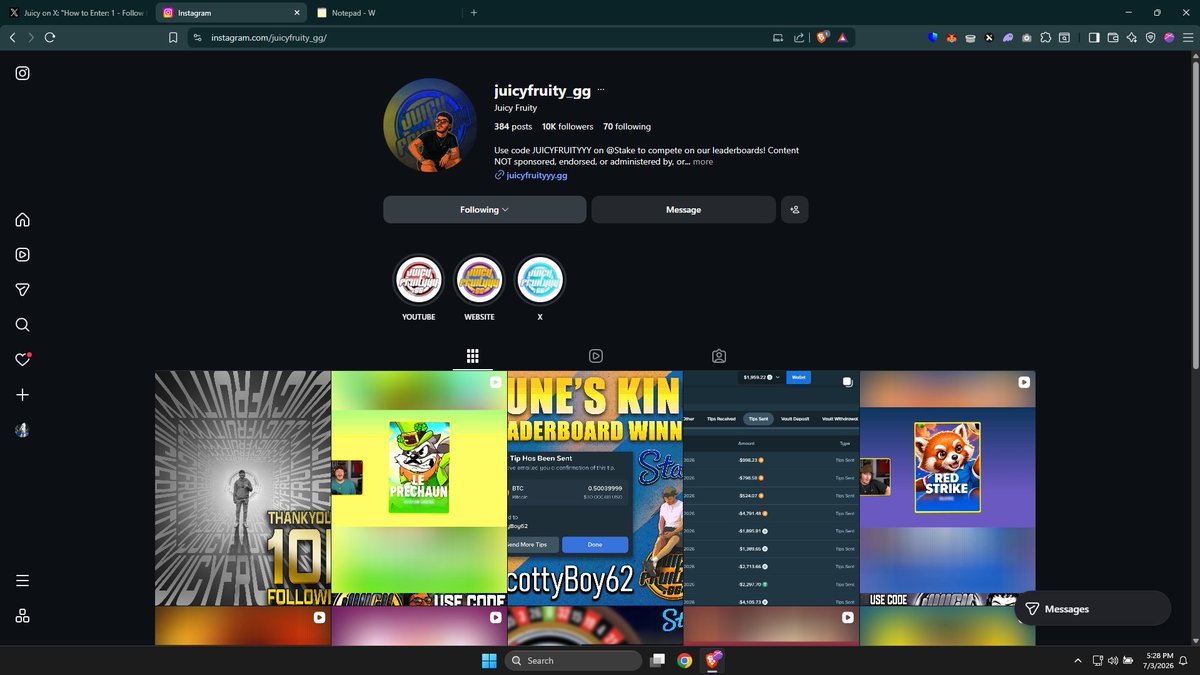The width and height of the screenshot is (1200, 675).
Task: Click the round black X extension icon
Action: [989, 37]
